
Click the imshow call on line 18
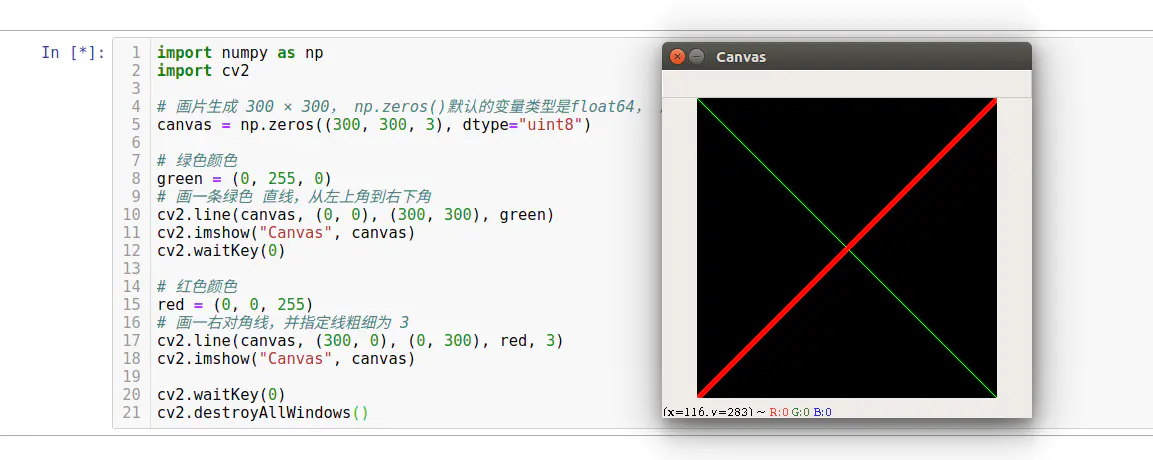pyautogui.click(x=286, y=359)
